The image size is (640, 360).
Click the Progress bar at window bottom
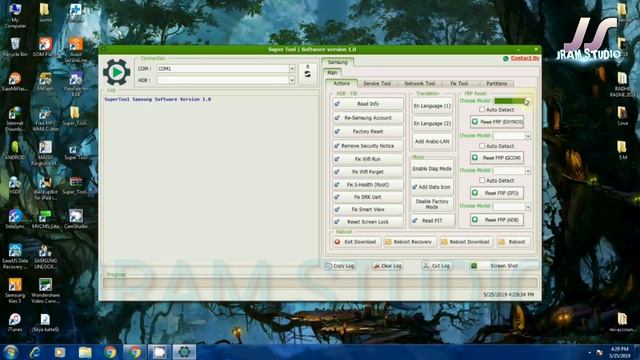[320, 283]
